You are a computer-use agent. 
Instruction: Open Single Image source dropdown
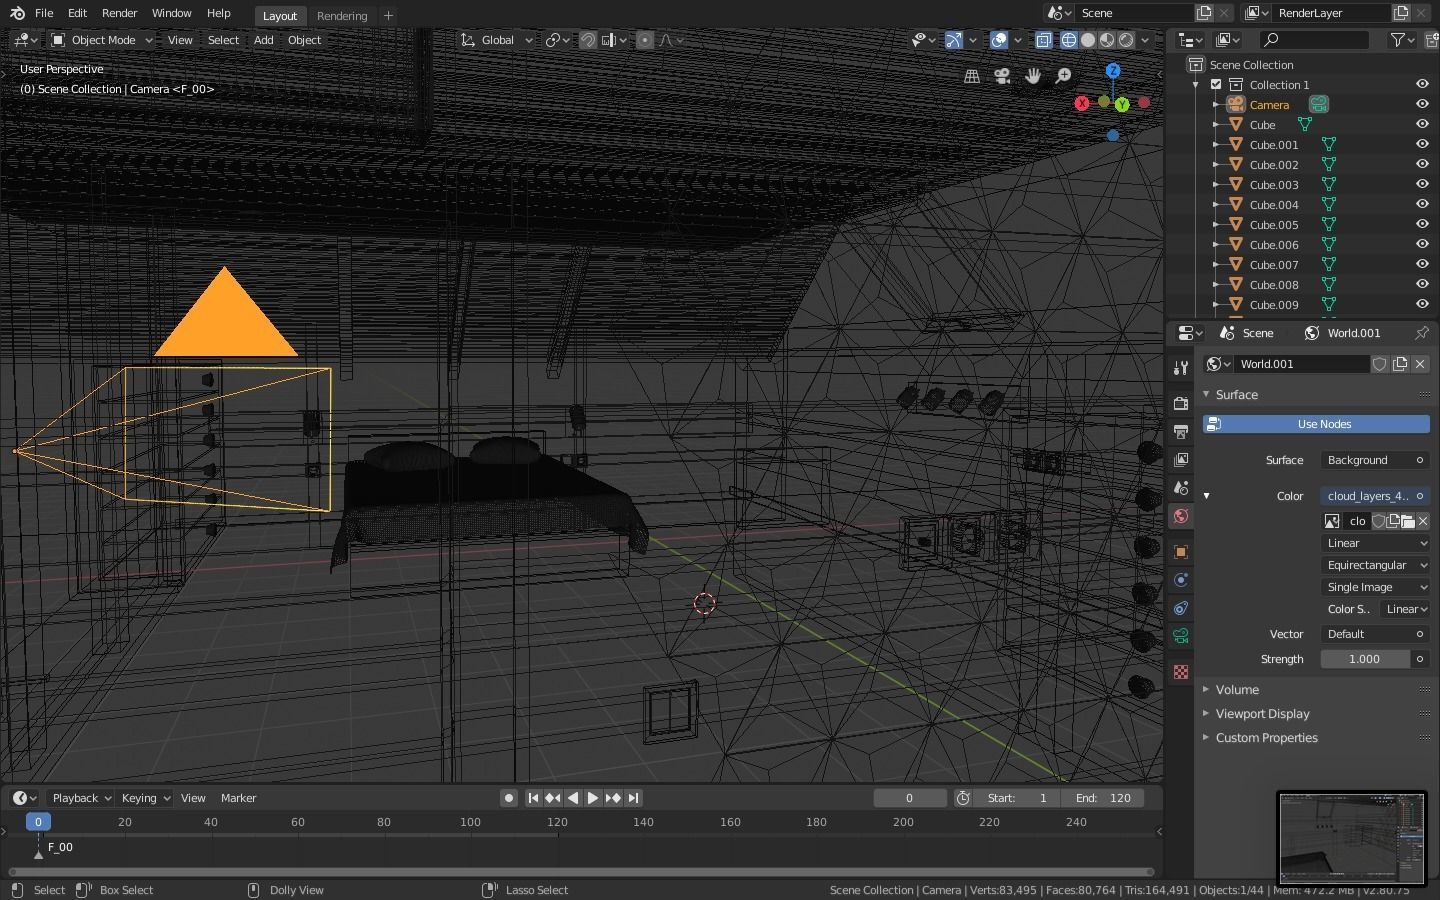[1375, 587]
